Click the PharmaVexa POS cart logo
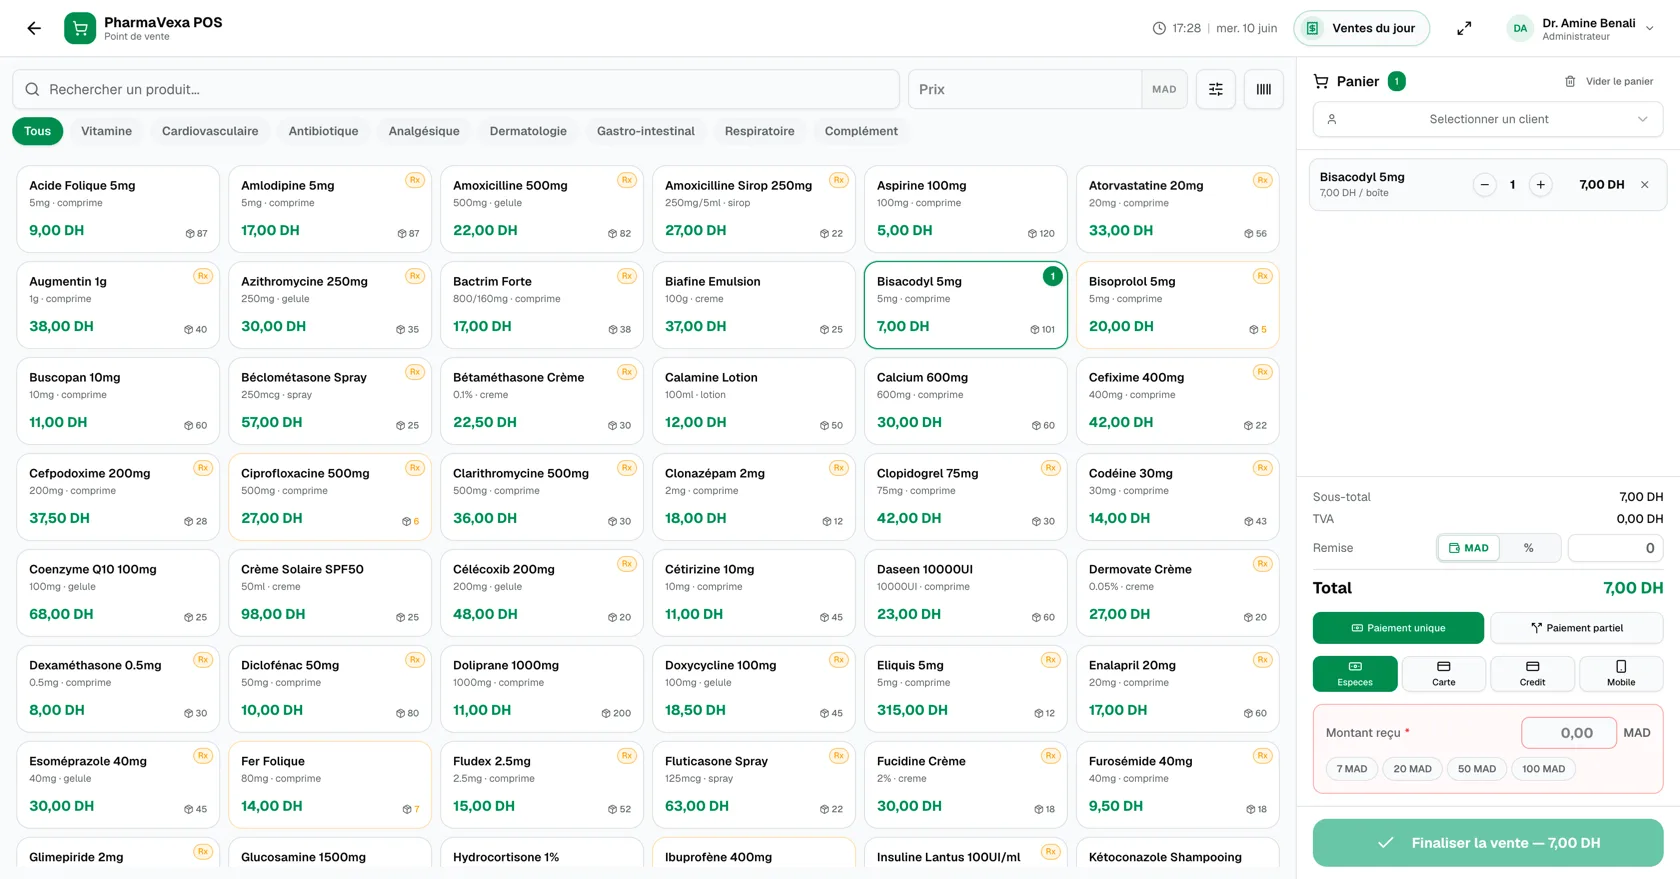 click(80, 28)
